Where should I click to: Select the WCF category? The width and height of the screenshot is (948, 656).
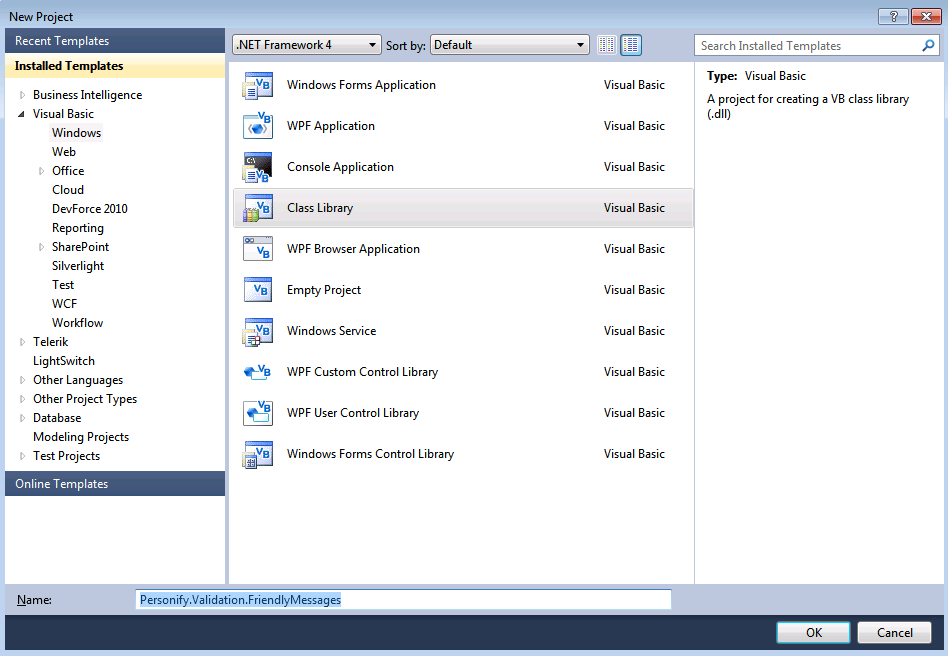coord(64,304)
